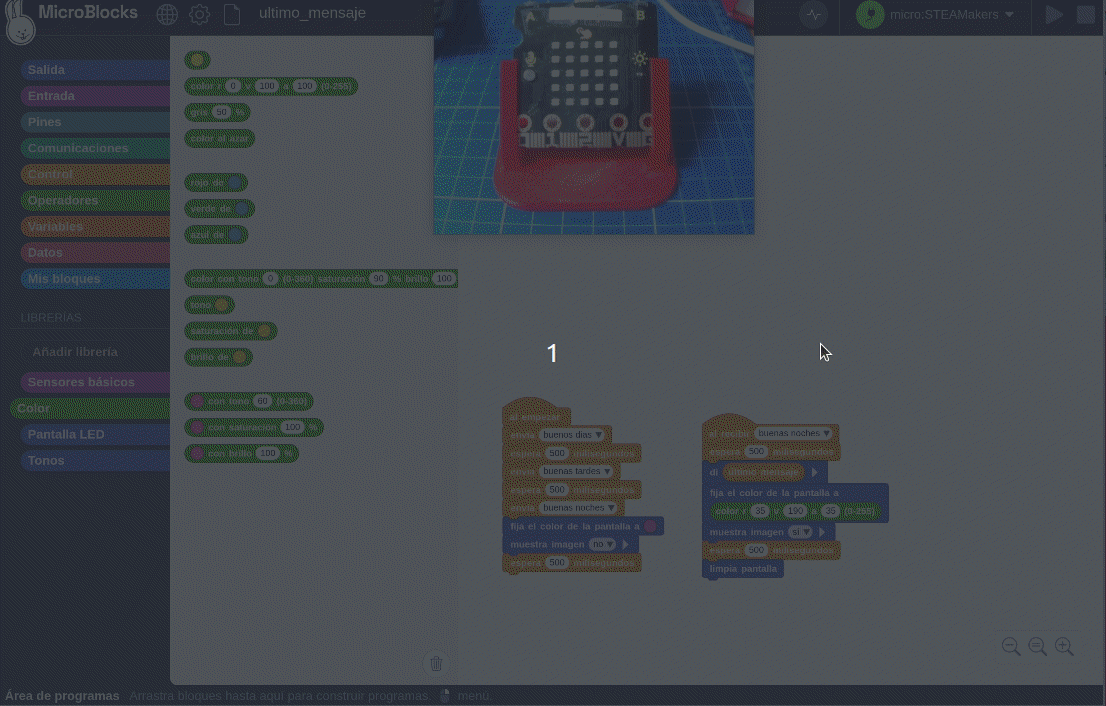Click the trash can icon
Image resolution: width=1106 pixels, height=706 pixels.
436,664
